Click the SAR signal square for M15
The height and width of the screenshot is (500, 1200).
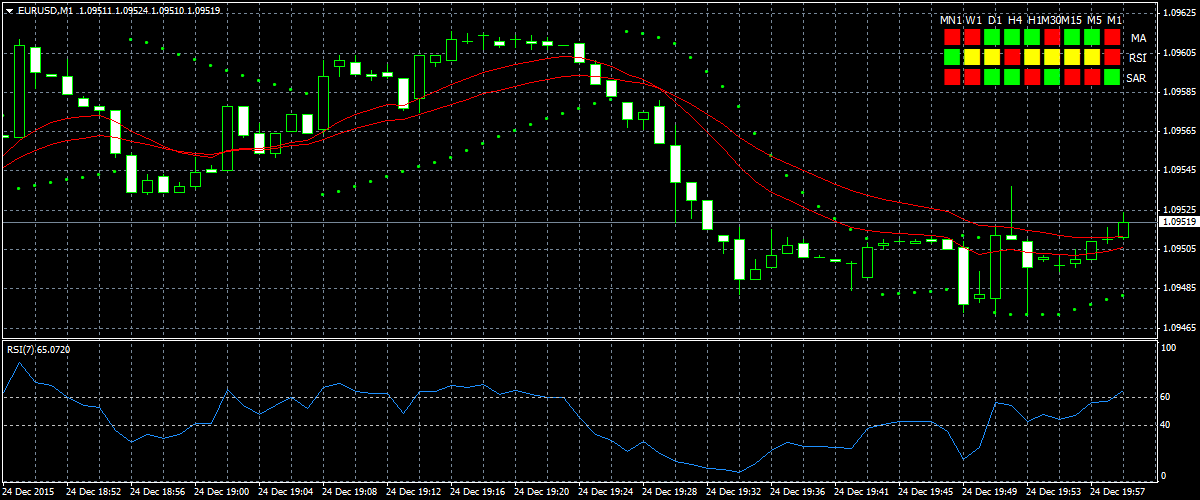point(1072,77)
